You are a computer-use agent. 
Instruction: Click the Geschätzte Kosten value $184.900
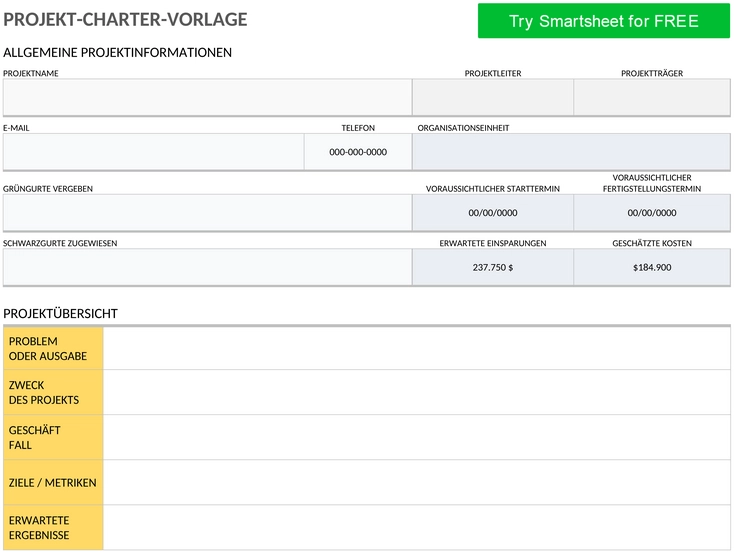652,267
